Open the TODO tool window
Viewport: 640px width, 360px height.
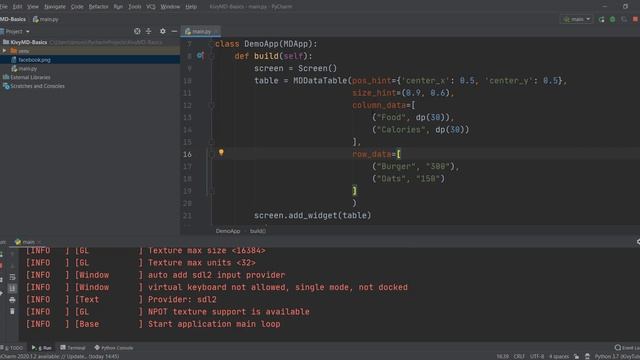click(12, 348)
